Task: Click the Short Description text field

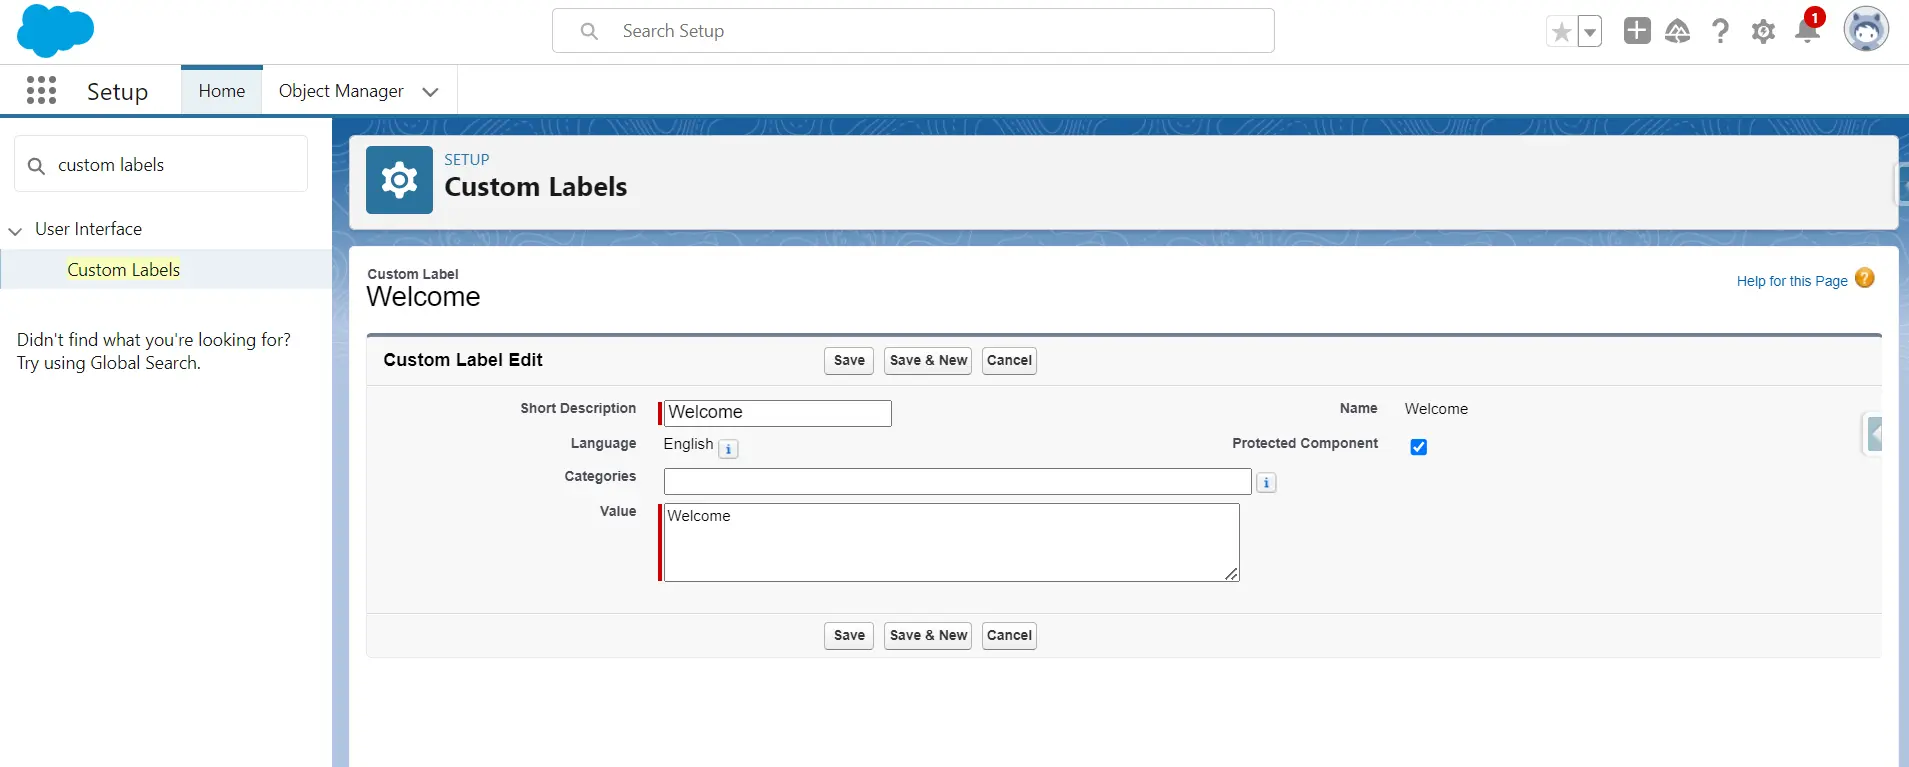Action: coord(777,413)
